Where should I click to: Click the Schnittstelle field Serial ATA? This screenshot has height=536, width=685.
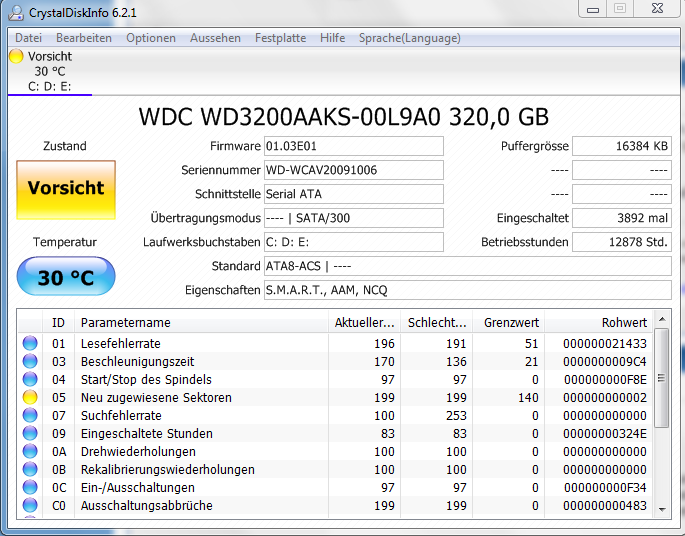(x=354, y=194)
